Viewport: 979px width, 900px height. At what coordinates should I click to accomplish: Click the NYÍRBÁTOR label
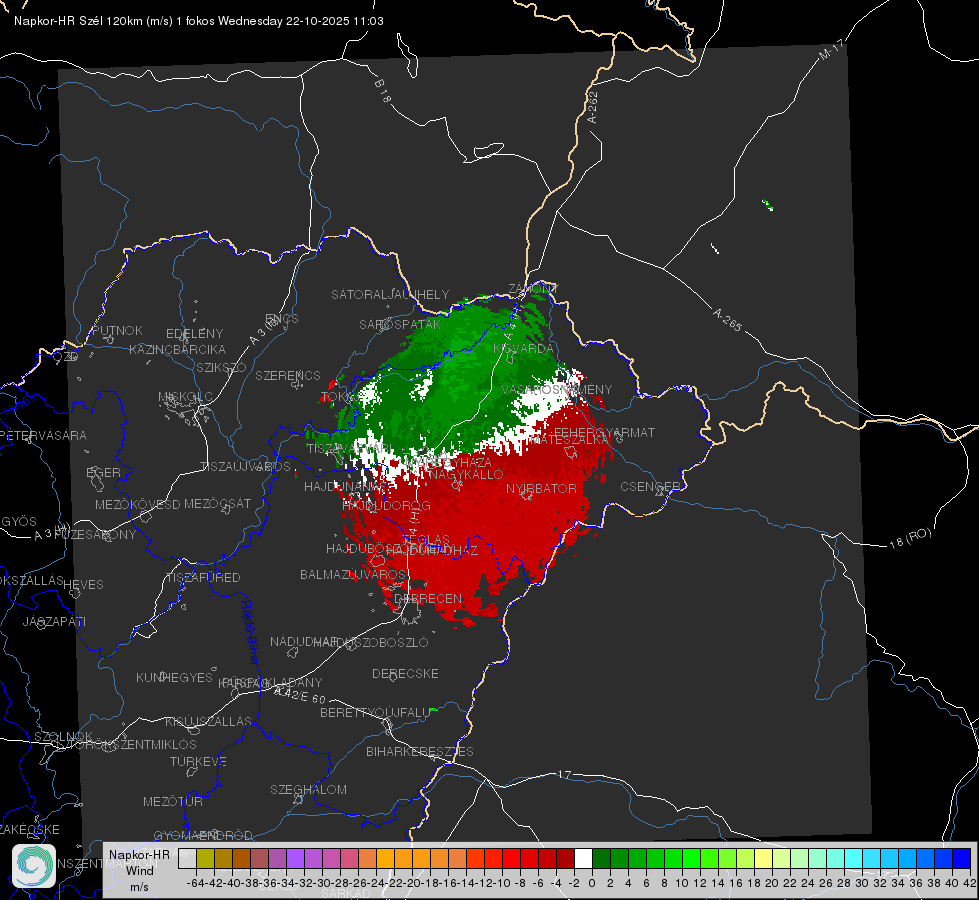[x=541, y=488]
